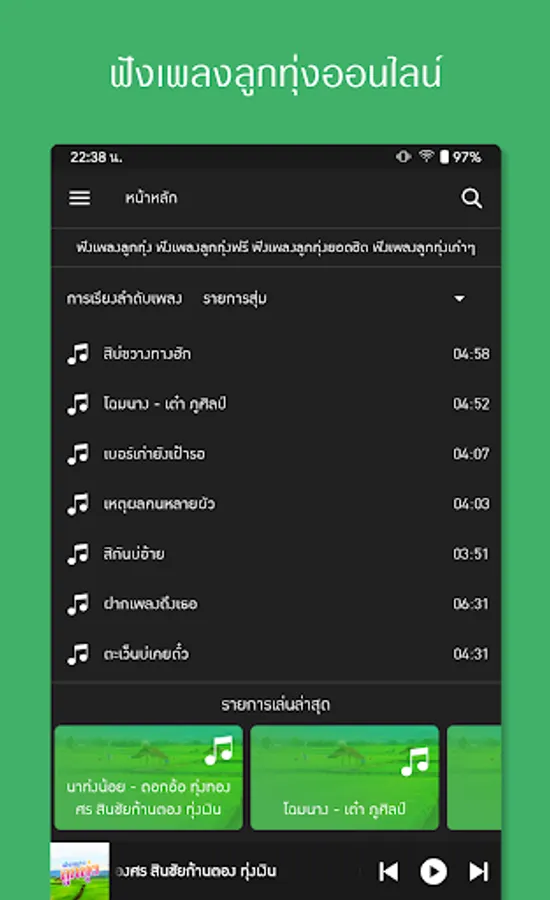Click the music note beside the 04:58 song

coord(78,354)
